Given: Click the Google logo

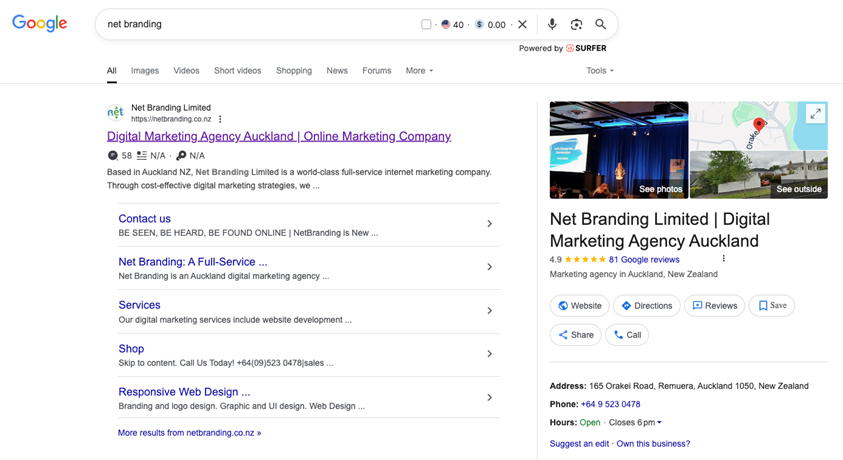Looking at the screenshot, I should [x=40, y=23].
